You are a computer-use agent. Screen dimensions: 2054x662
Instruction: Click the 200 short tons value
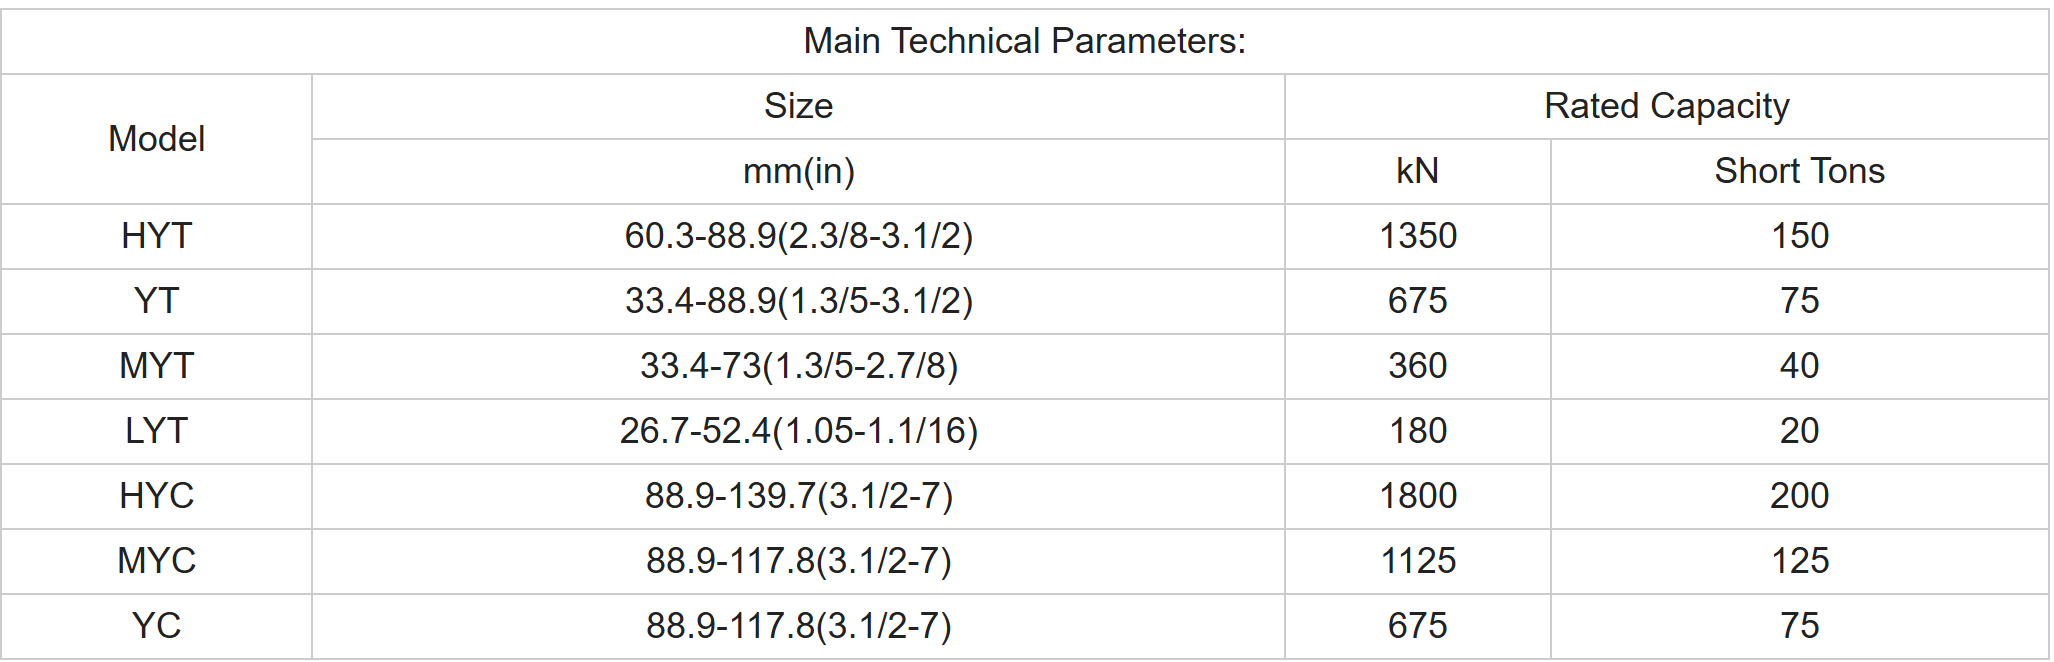coord(1799,496)
